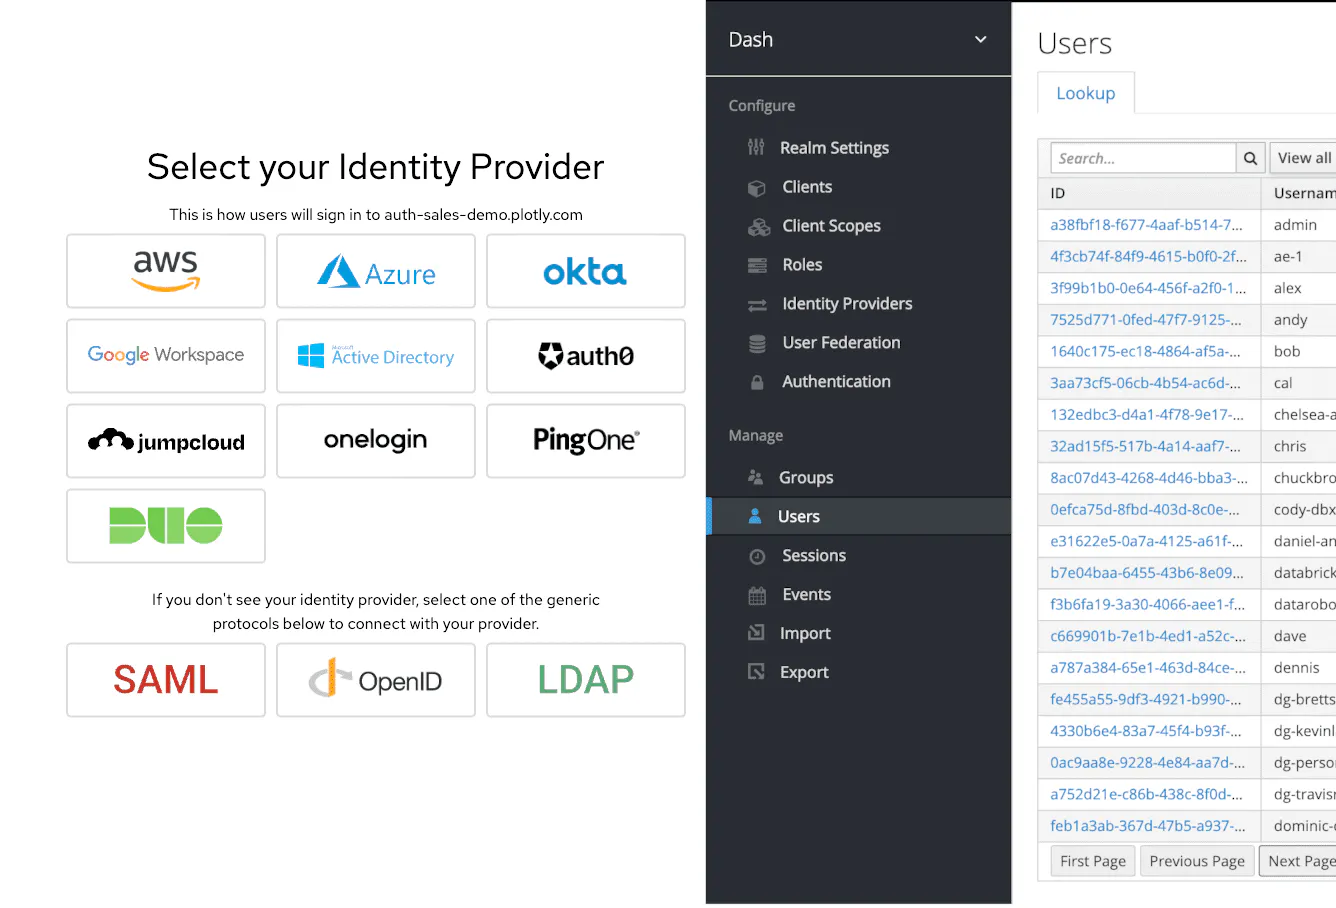Select the Duo provider tile

point(166,526)
